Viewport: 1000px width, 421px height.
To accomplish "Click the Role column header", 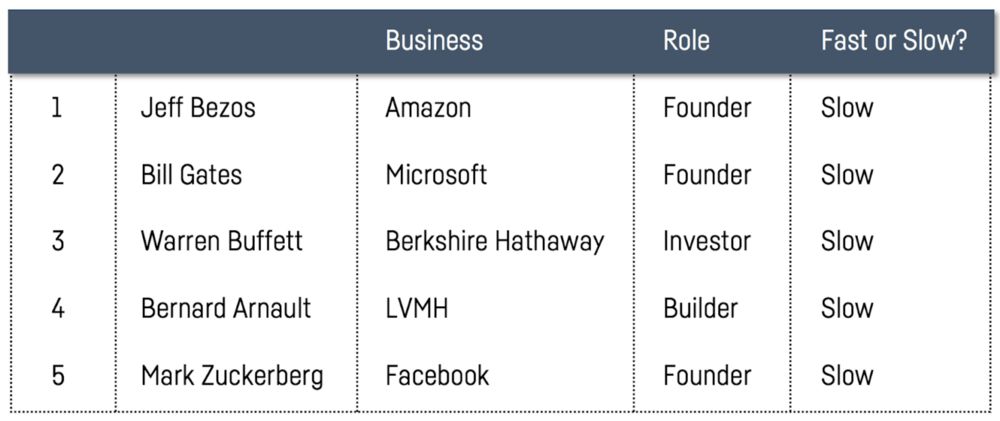I will pos(686,41).
